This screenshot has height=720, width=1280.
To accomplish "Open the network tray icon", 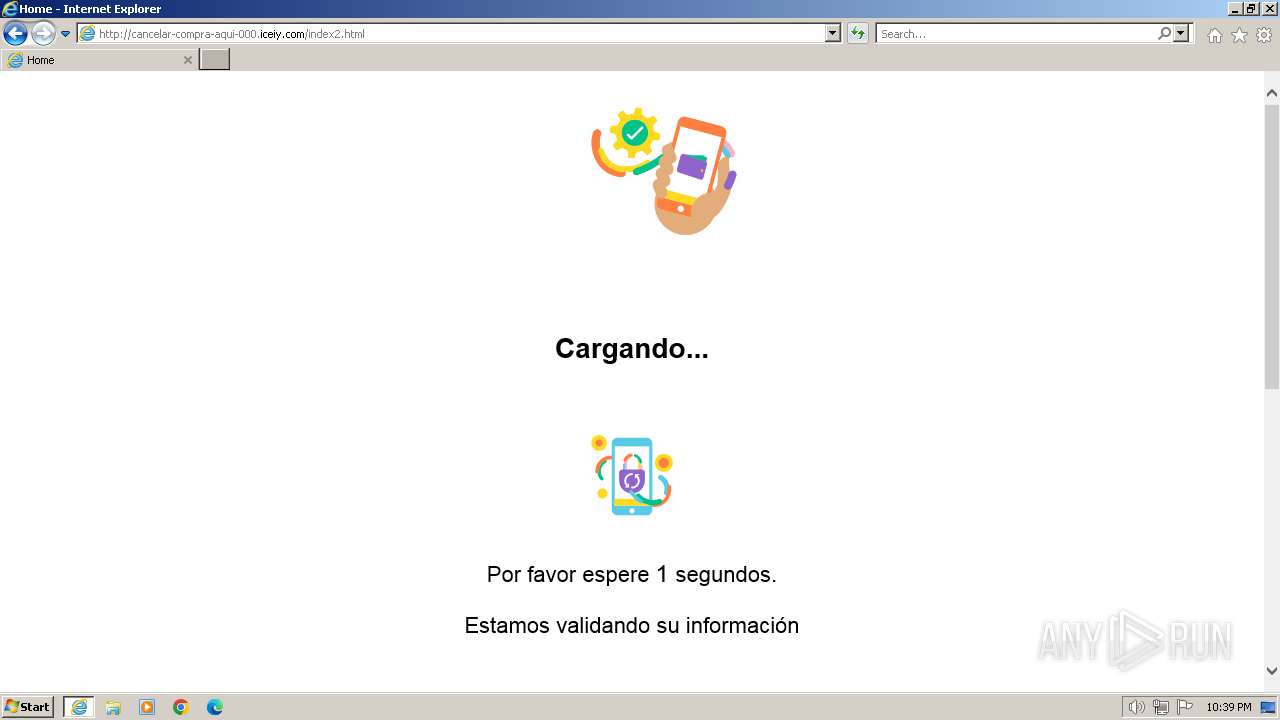I will pos(1161,707).
